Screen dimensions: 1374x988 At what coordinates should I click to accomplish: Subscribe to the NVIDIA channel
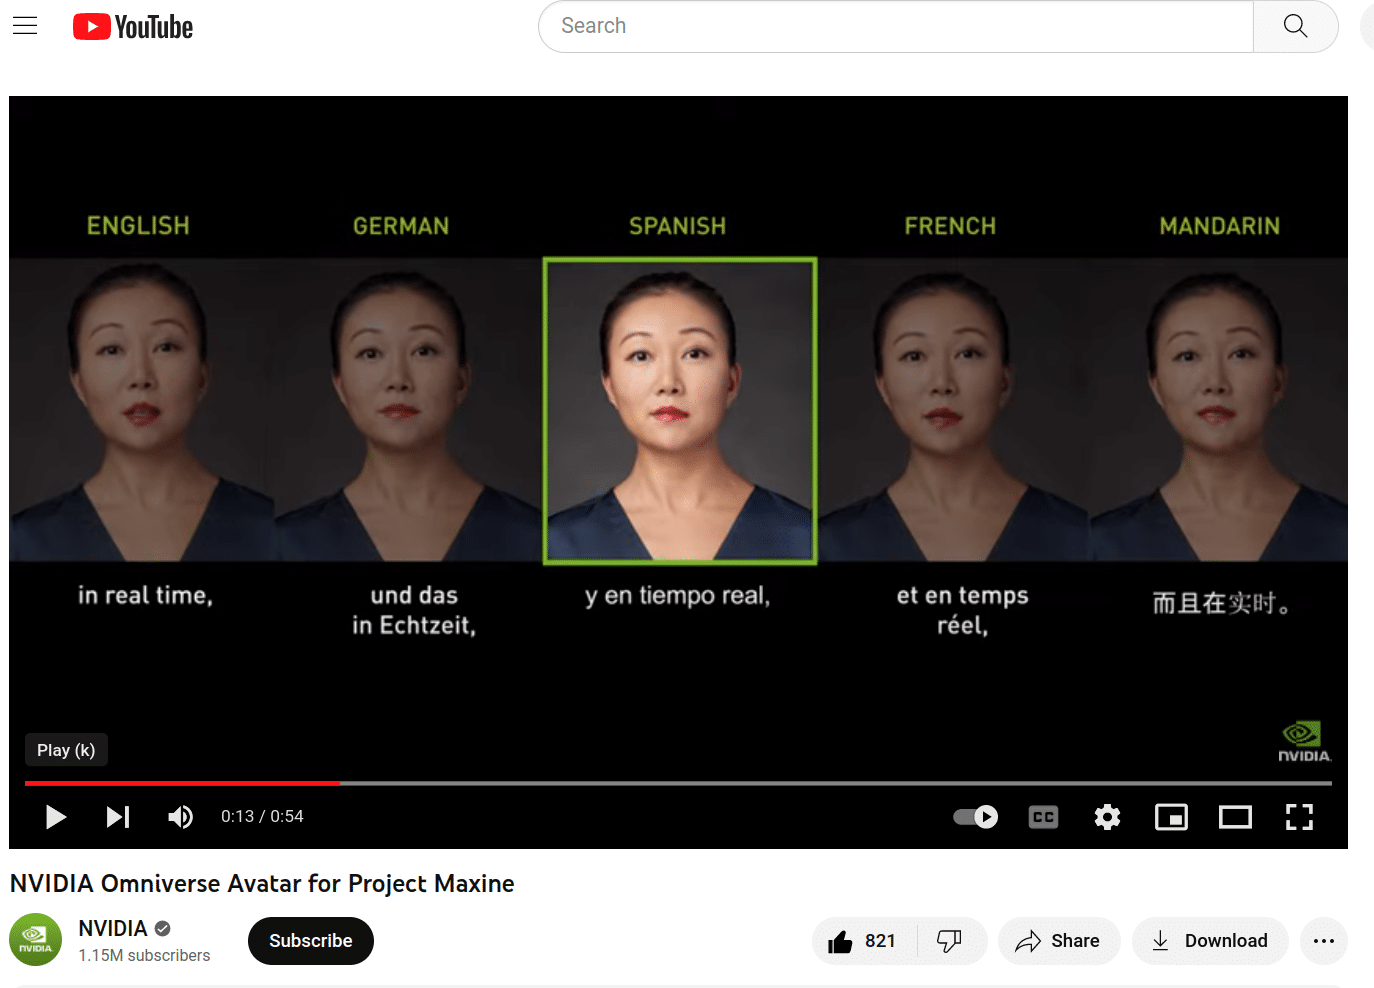(310, 941)
